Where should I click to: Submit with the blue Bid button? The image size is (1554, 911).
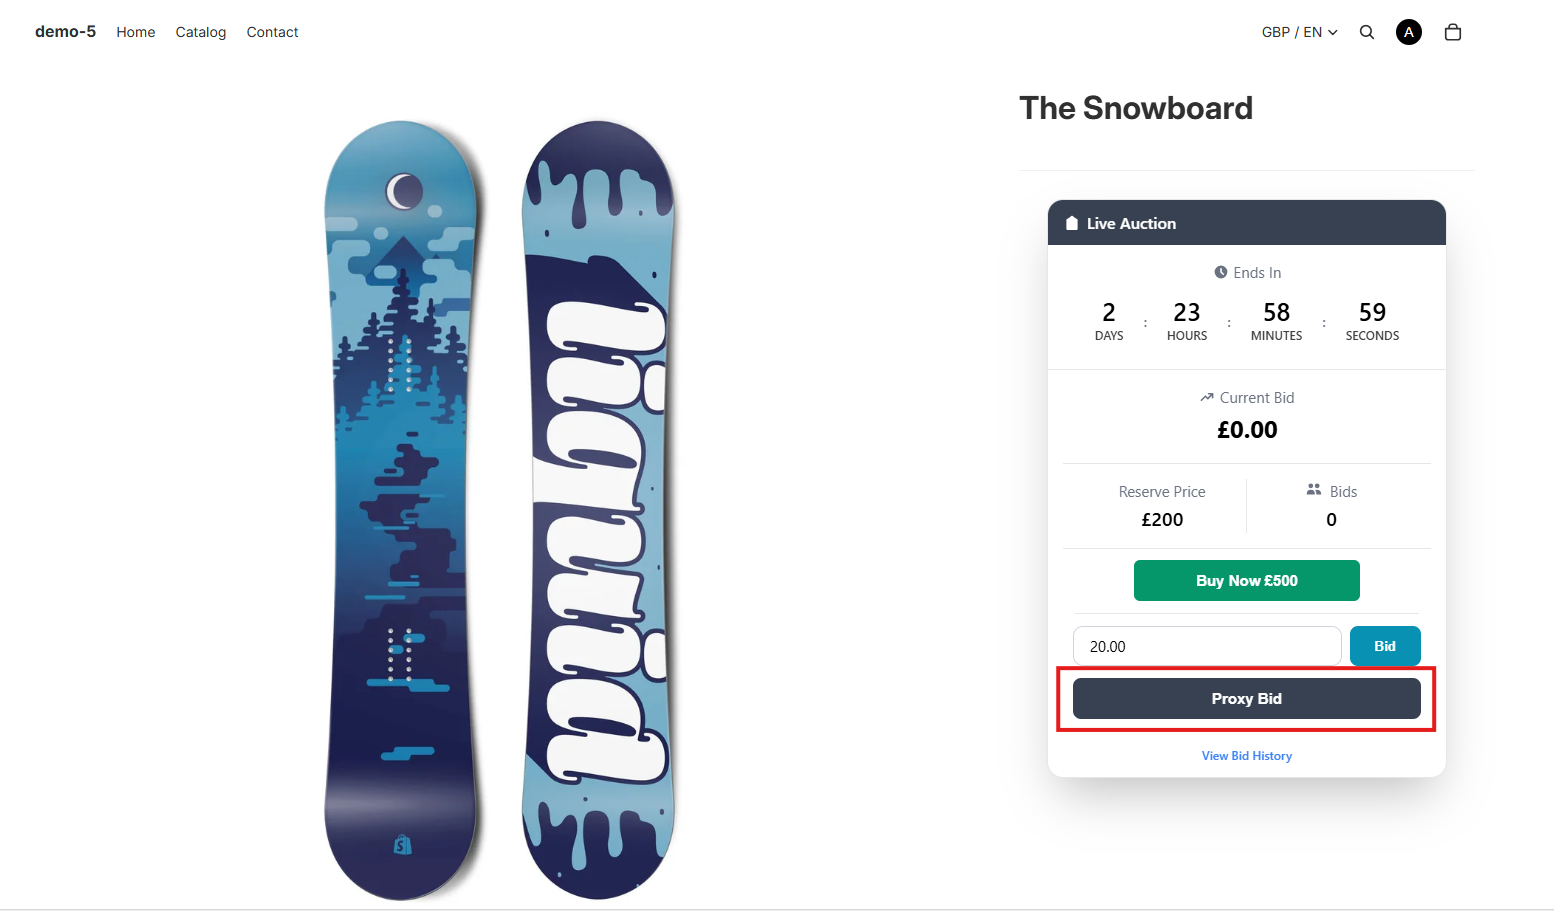click(1384, 646)
